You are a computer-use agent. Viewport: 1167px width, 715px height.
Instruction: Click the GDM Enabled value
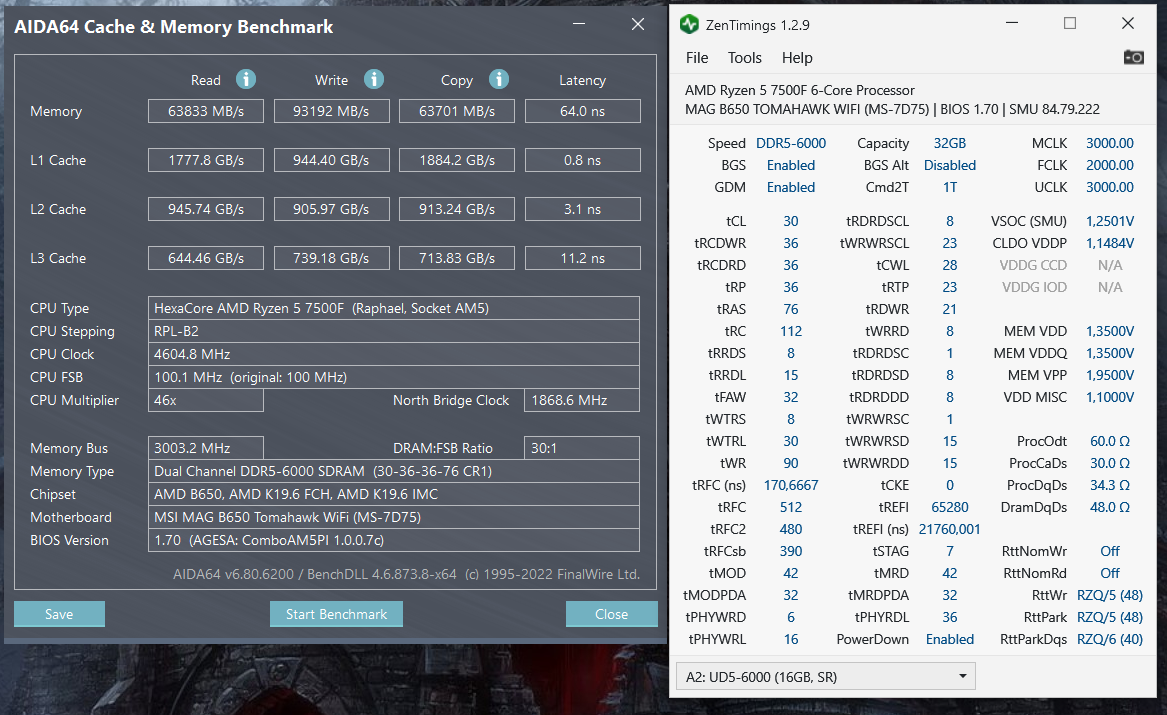[790, 187]
